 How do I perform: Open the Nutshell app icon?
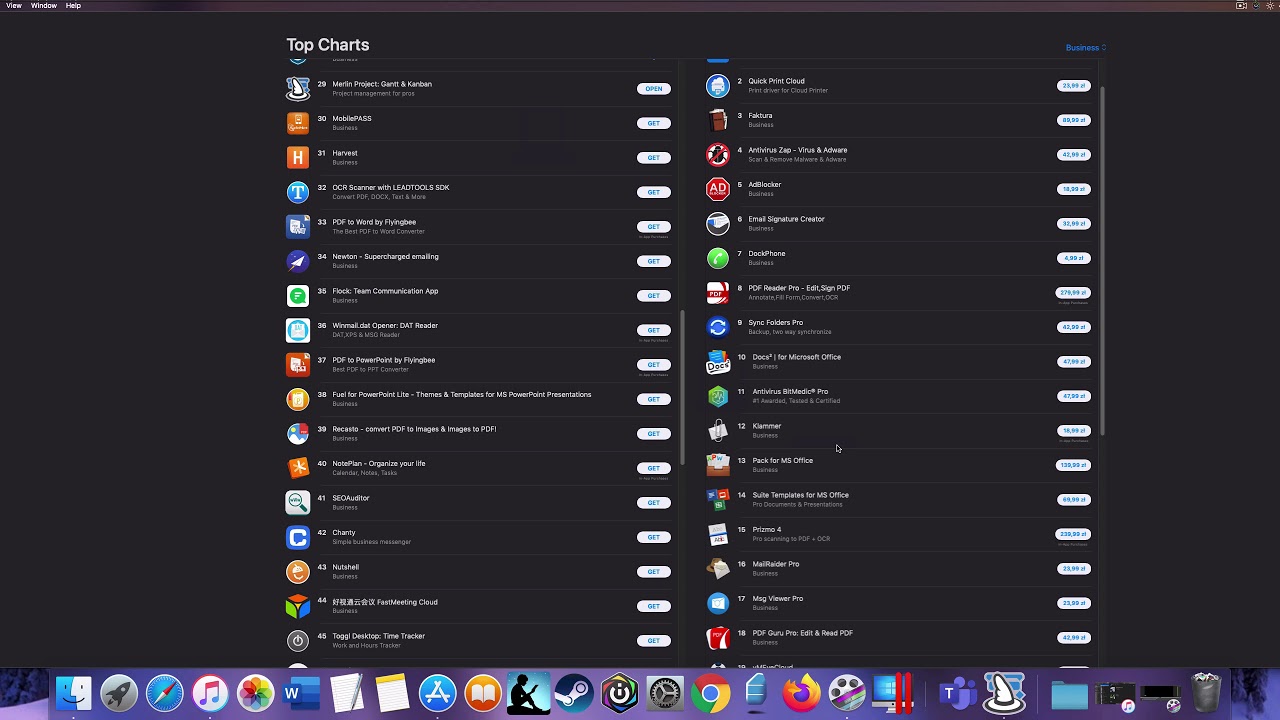tap(298, 571)
